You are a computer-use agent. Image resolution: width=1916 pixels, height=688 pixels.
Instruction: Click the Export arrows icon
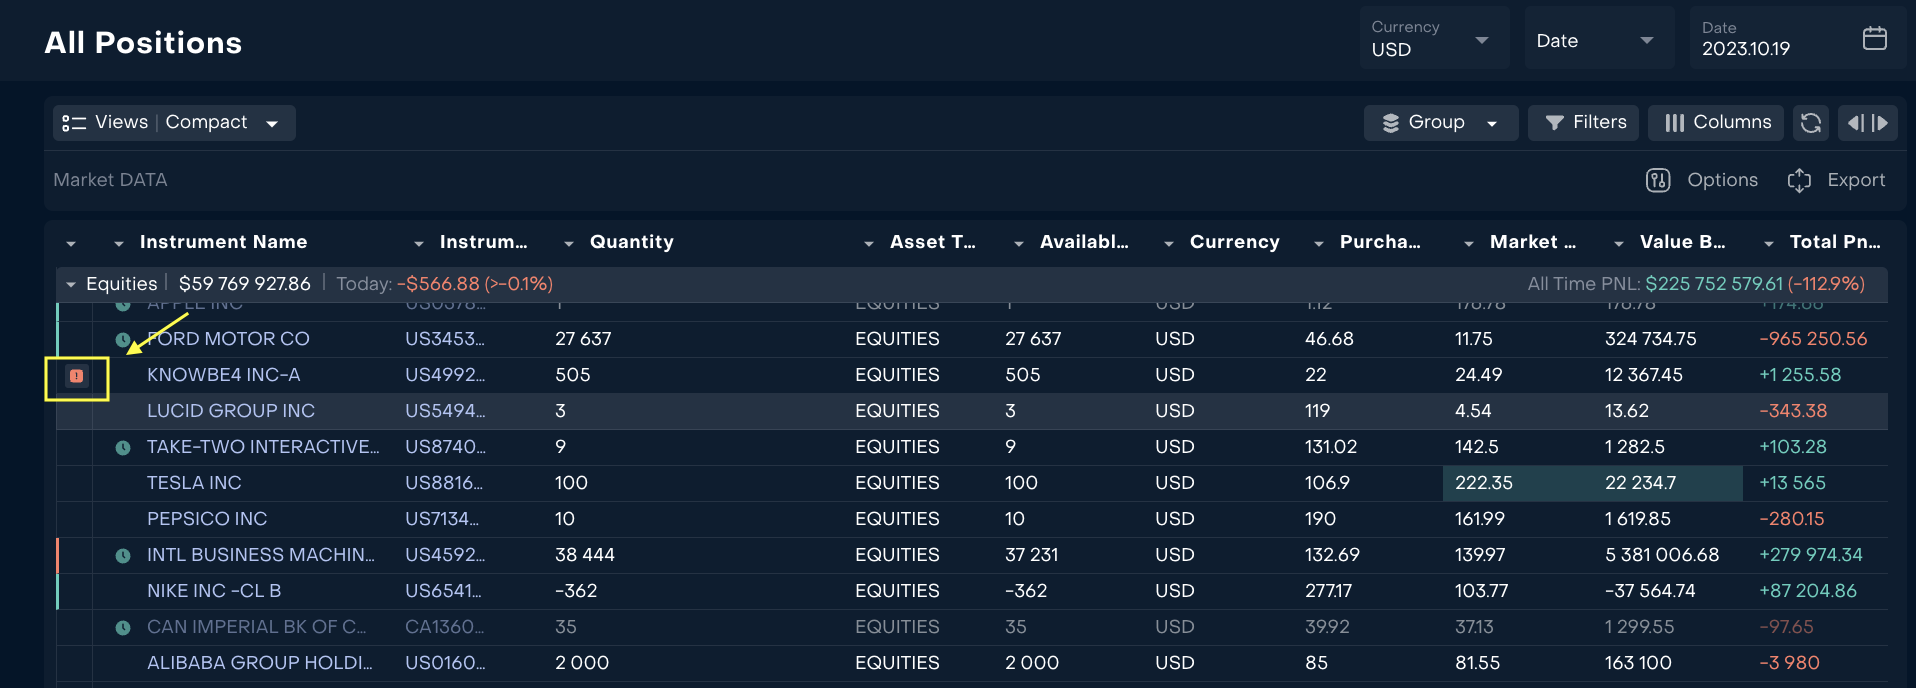pyautogui.click(x=1799, y=180)
